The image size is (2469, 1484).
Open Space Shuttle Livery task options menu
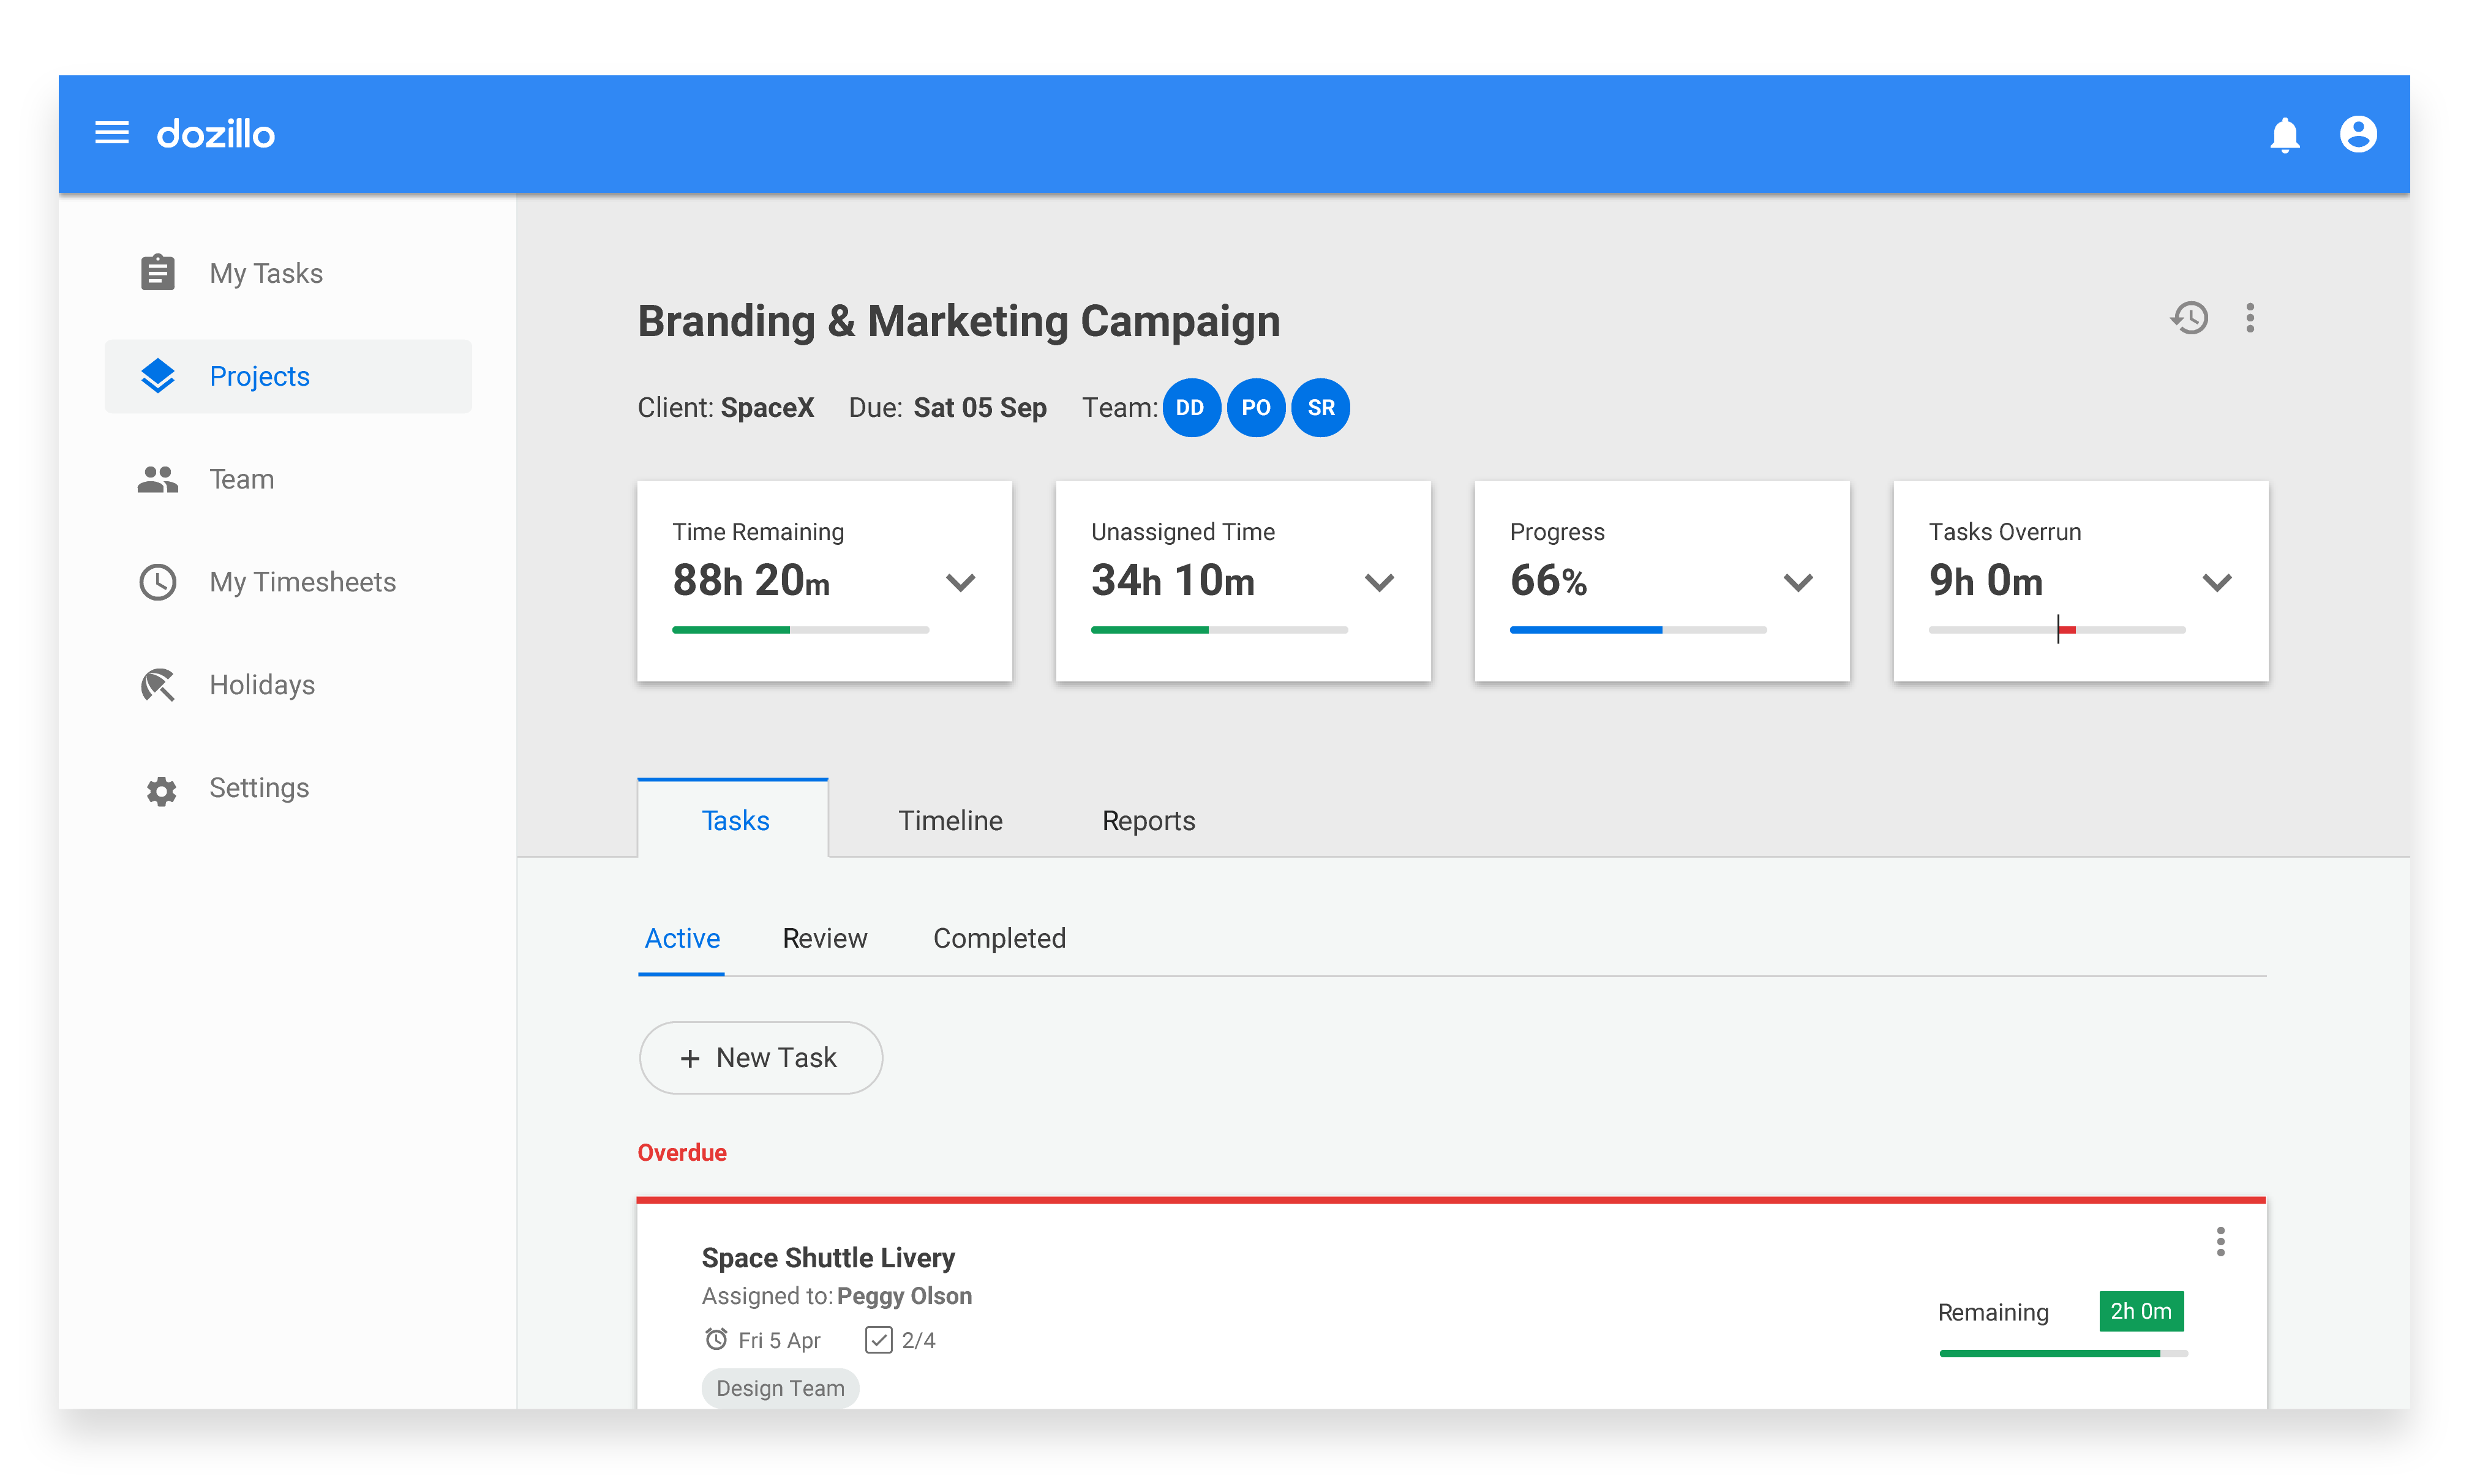pyautogui.click(x=2220, y=1241)
